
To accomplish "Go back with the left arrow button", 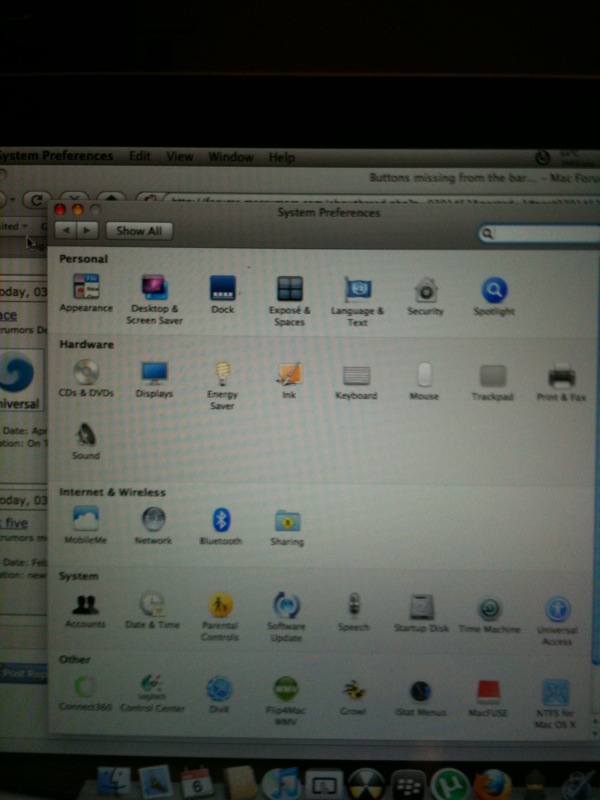I will tap(66, 231).
